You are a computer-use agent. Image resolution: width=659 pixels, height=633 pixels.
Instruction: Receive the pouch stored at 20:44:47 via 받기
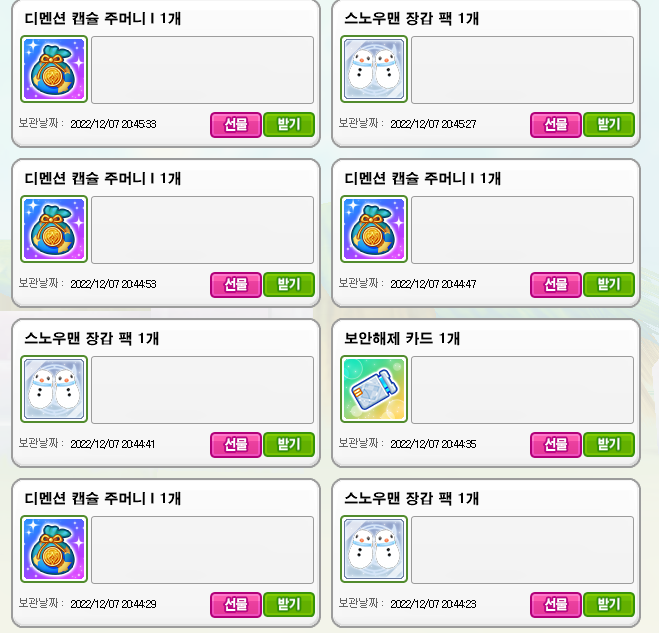click(x=609, y=285)
